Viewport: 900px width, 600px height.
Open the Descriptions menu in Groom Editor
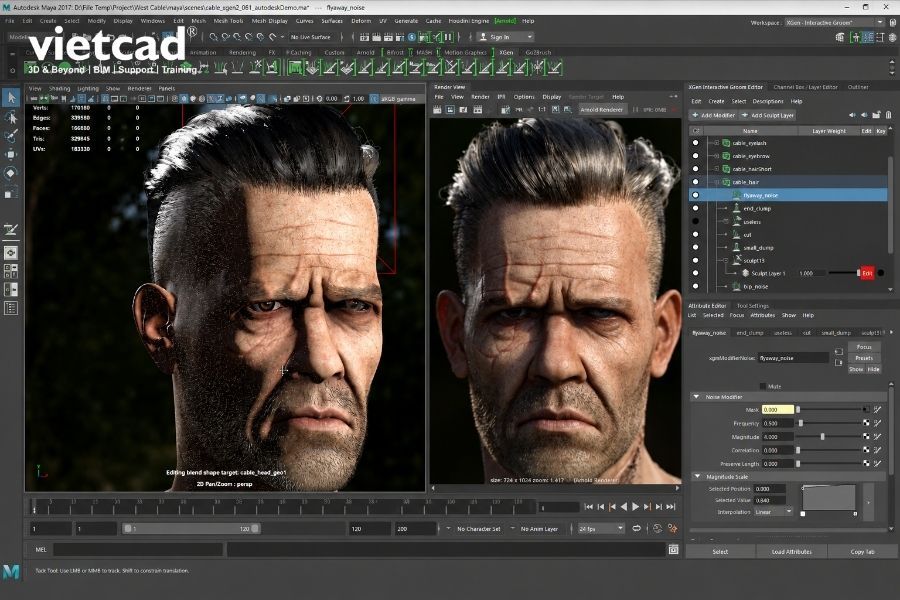coord(767,102)
